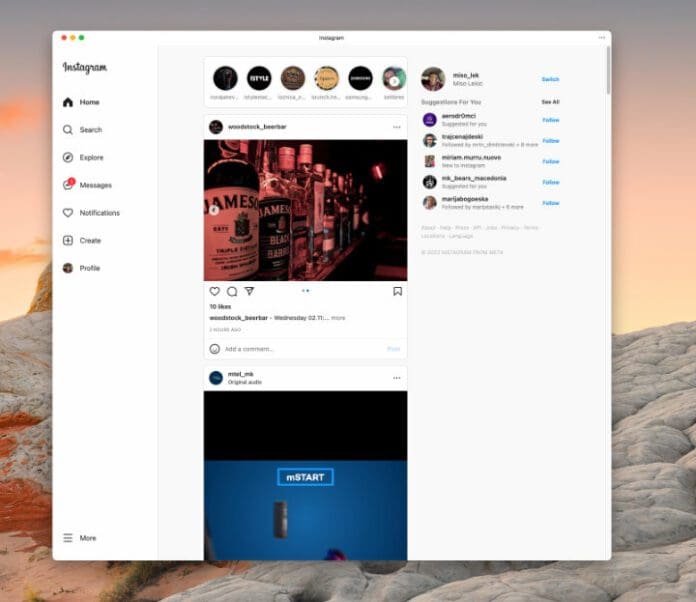Click the emoji icon in comment field

click(x=215, y=349)
